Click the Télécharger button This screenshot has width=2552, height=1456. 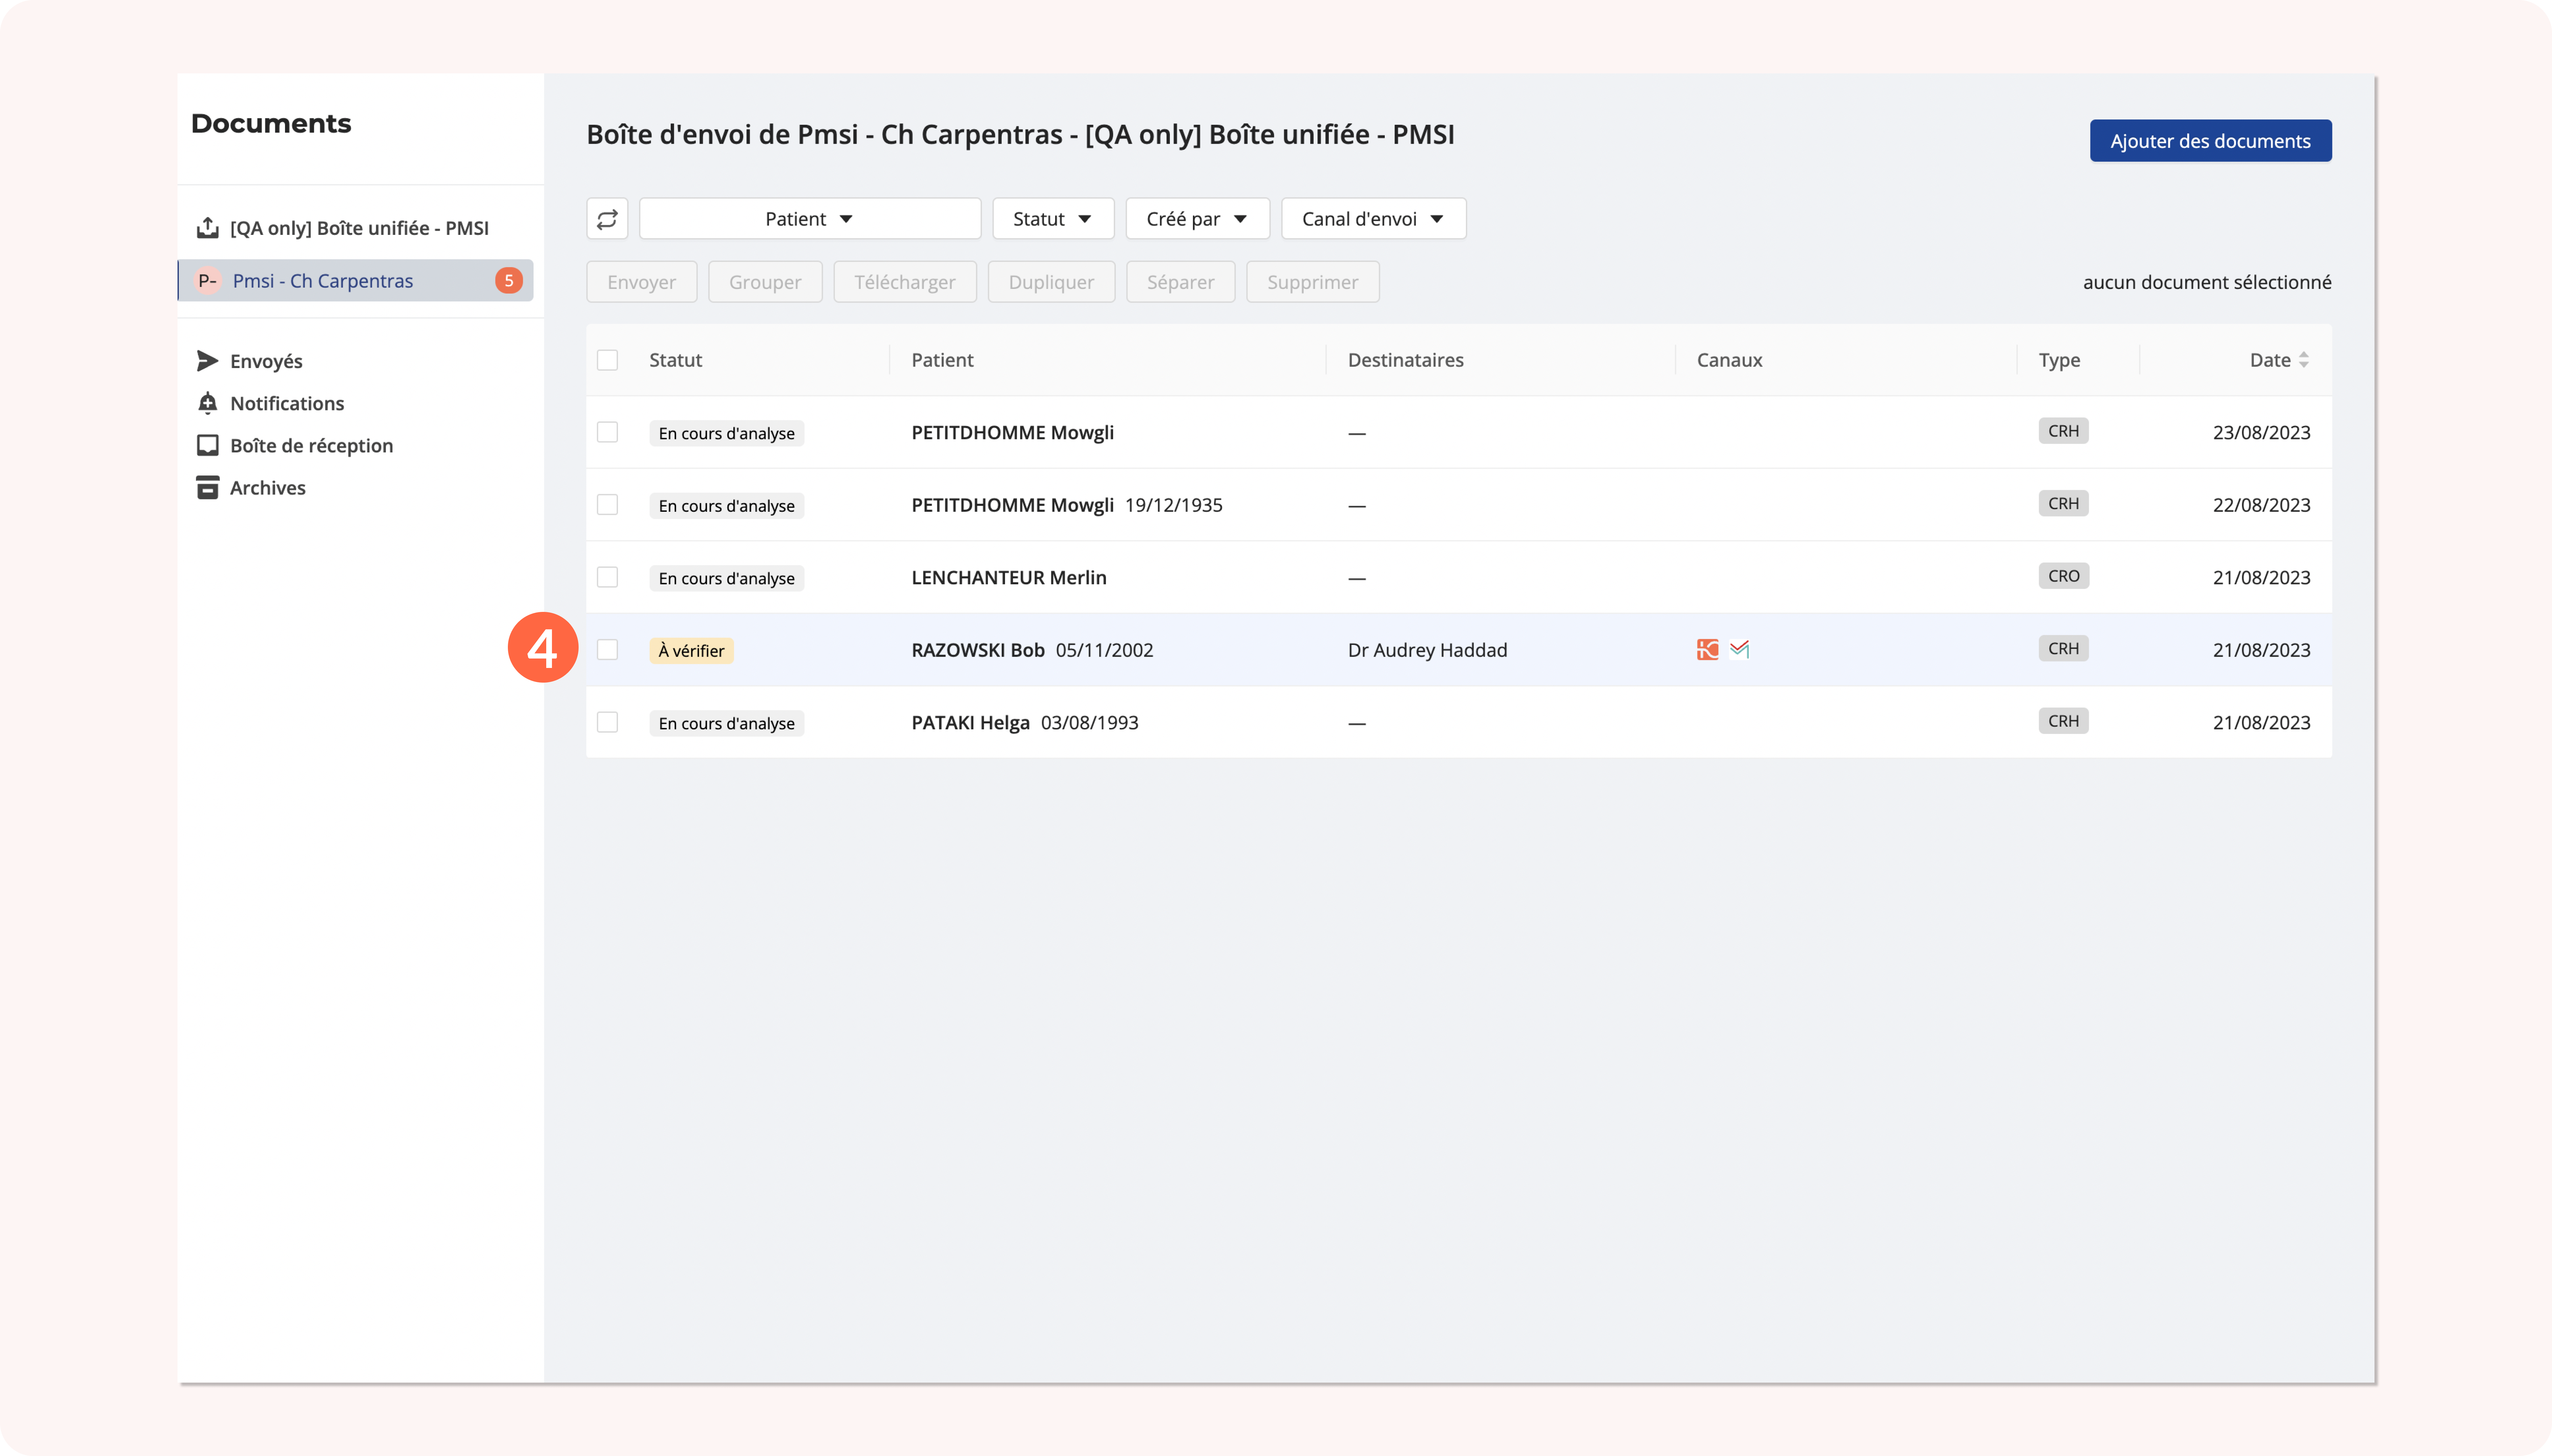coord(905,282)
